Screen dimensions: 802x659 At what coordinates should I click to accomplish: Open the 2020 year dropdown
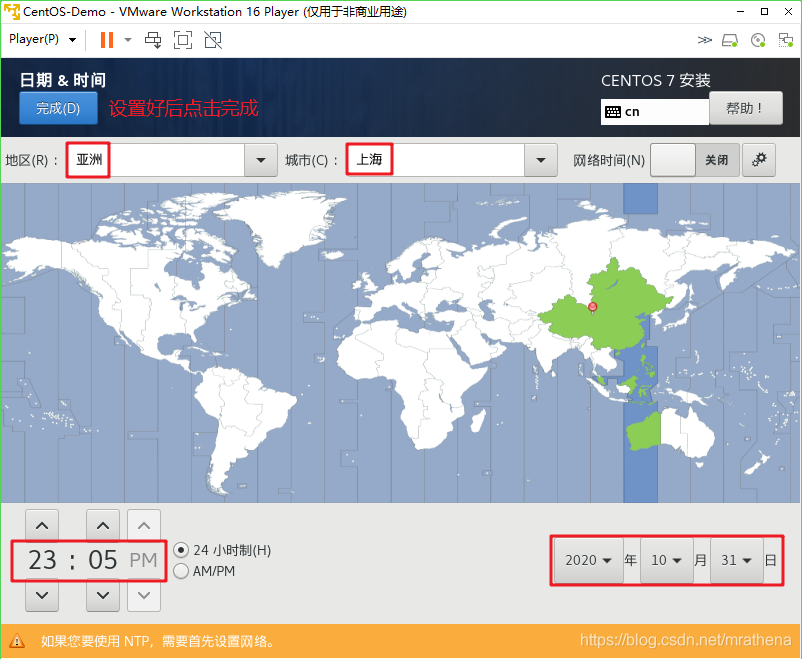click(x=589, y=560)
